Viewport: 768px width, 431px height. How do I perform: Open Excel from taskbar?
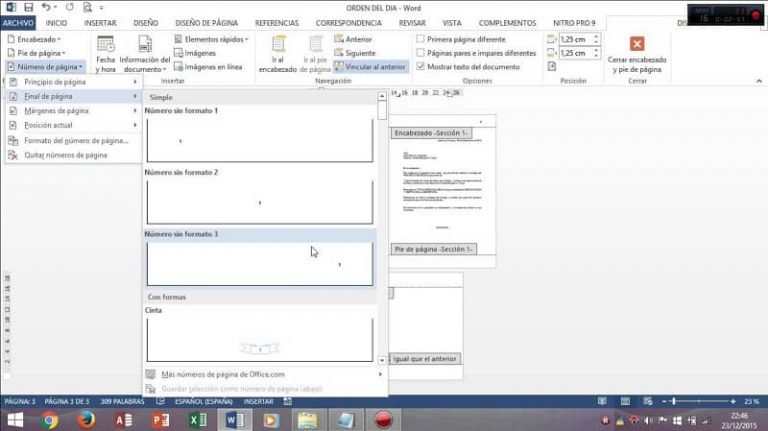tap(197, 420)
